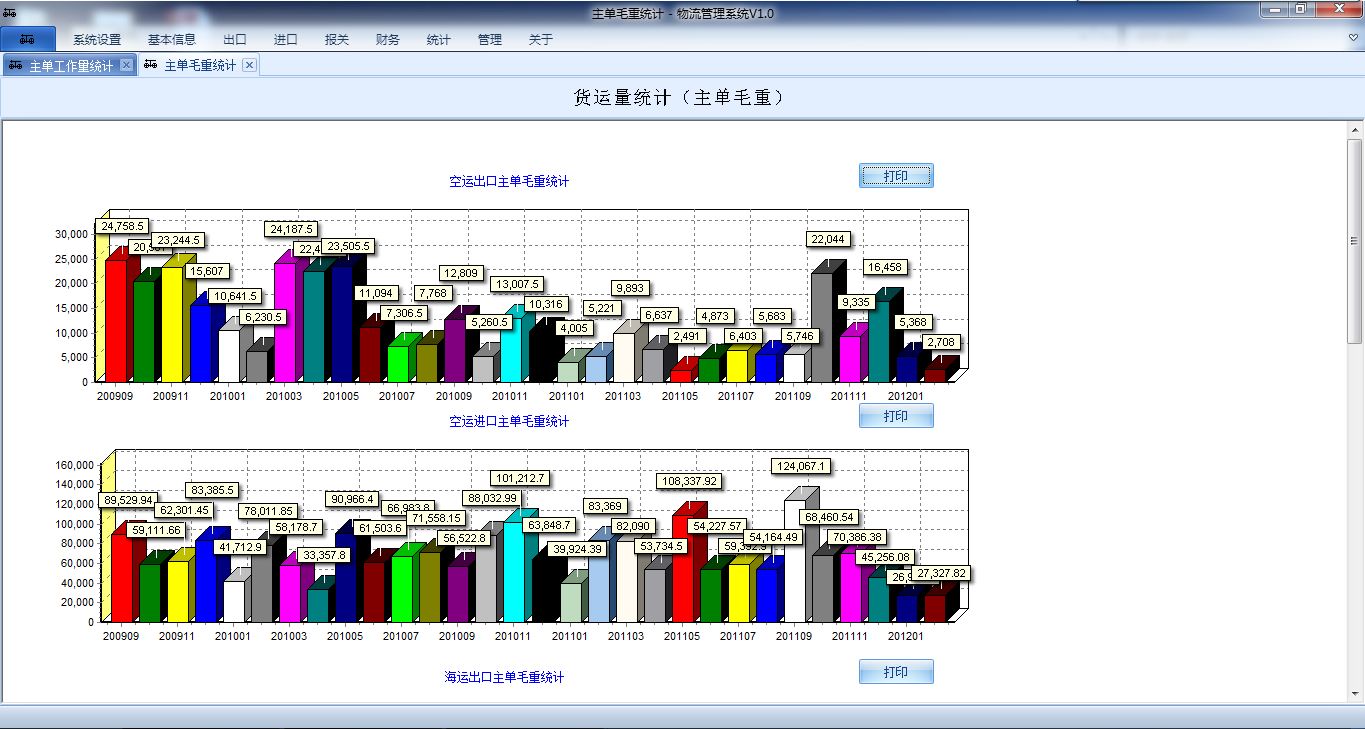This screenshot has height=729, width=1365.
Task: Print the 空运进口主单毛重统计 chart
Action: [x=896, y=416]
